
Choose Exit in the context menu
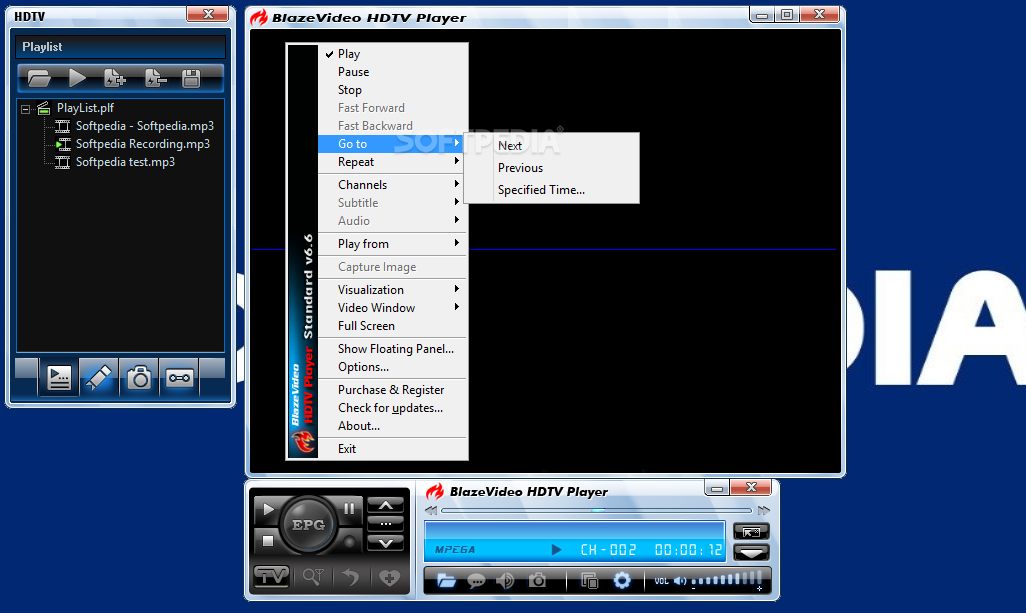click(x=393, y=449)
